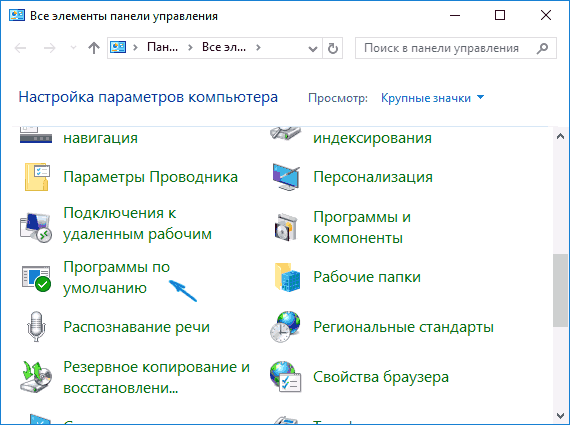This screenshot has height=425, width=570.
Task: Expand chevron after Все эл... breadcrumb
Action: [x=258, y=47]
